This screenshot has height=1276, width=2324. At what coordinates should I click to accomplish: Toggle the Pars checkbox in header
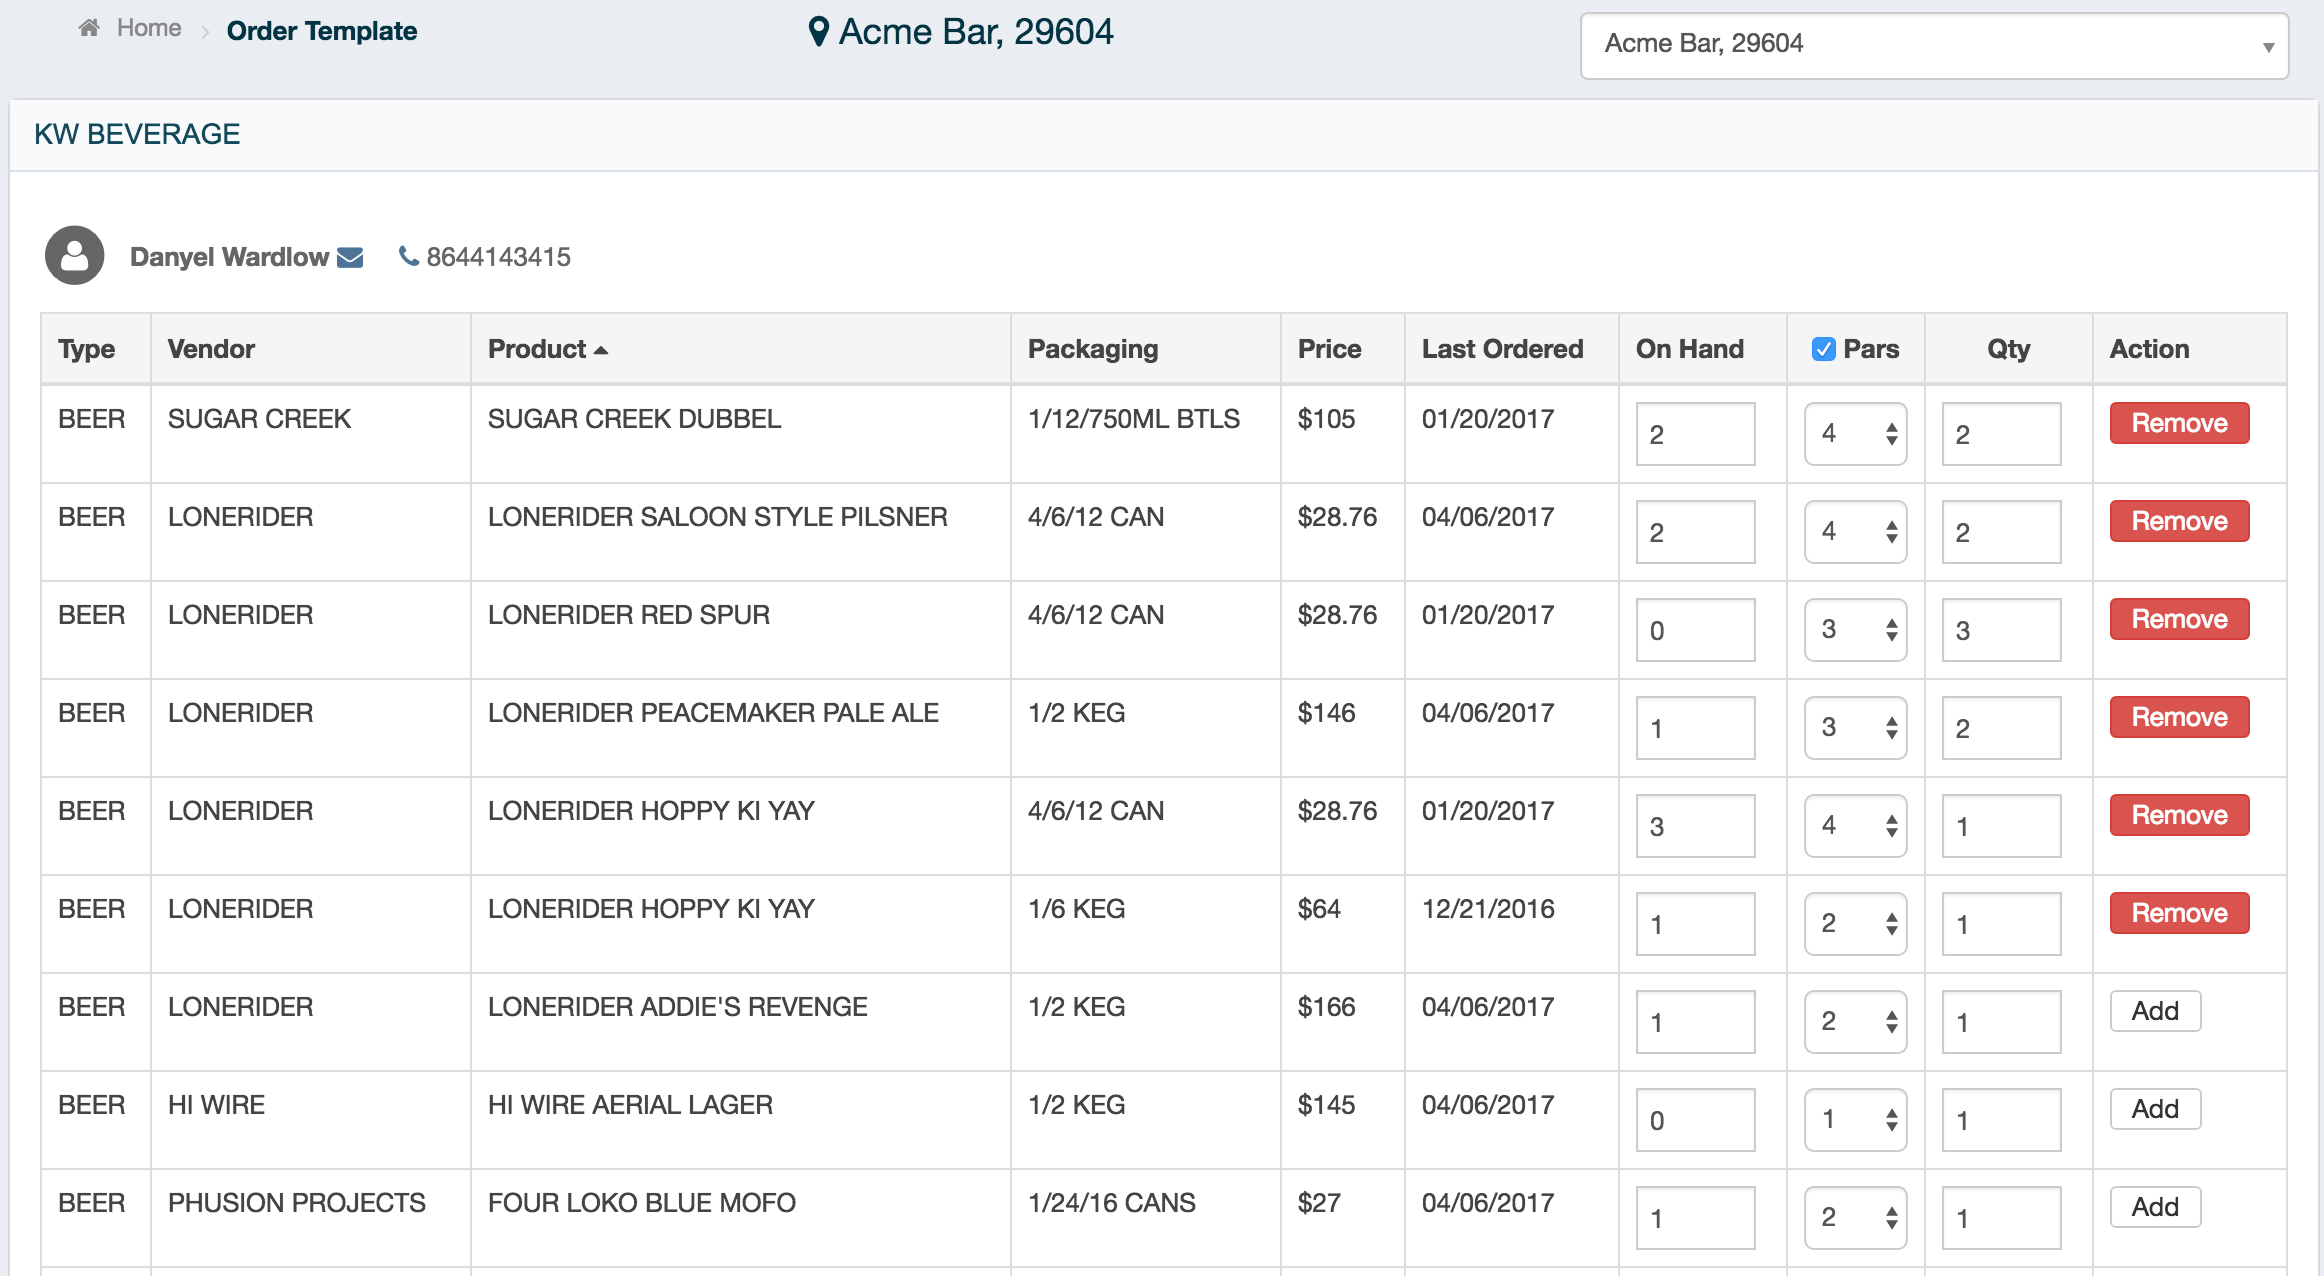click(x=1823, y=349)
